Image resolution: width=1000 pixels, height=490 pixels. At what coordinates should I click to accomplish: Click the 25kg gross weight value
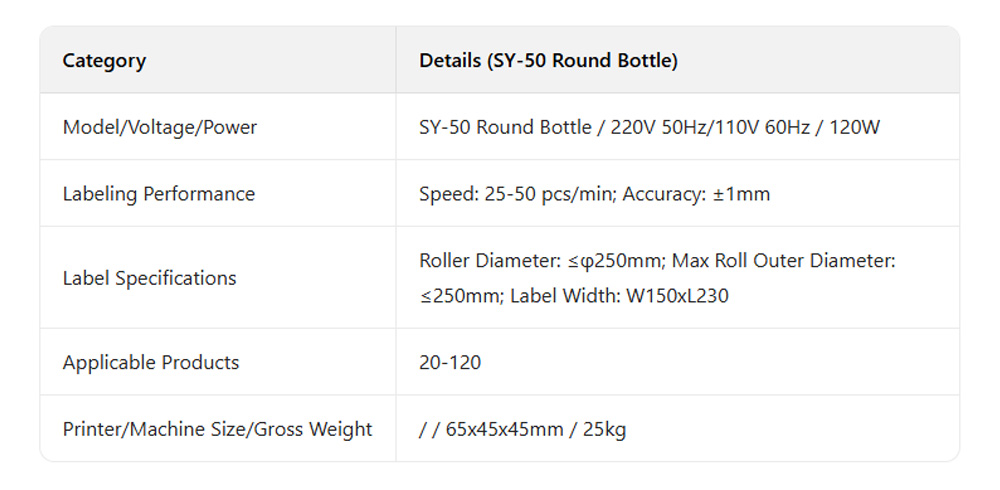pyautogui.click(x=604, y=430)
